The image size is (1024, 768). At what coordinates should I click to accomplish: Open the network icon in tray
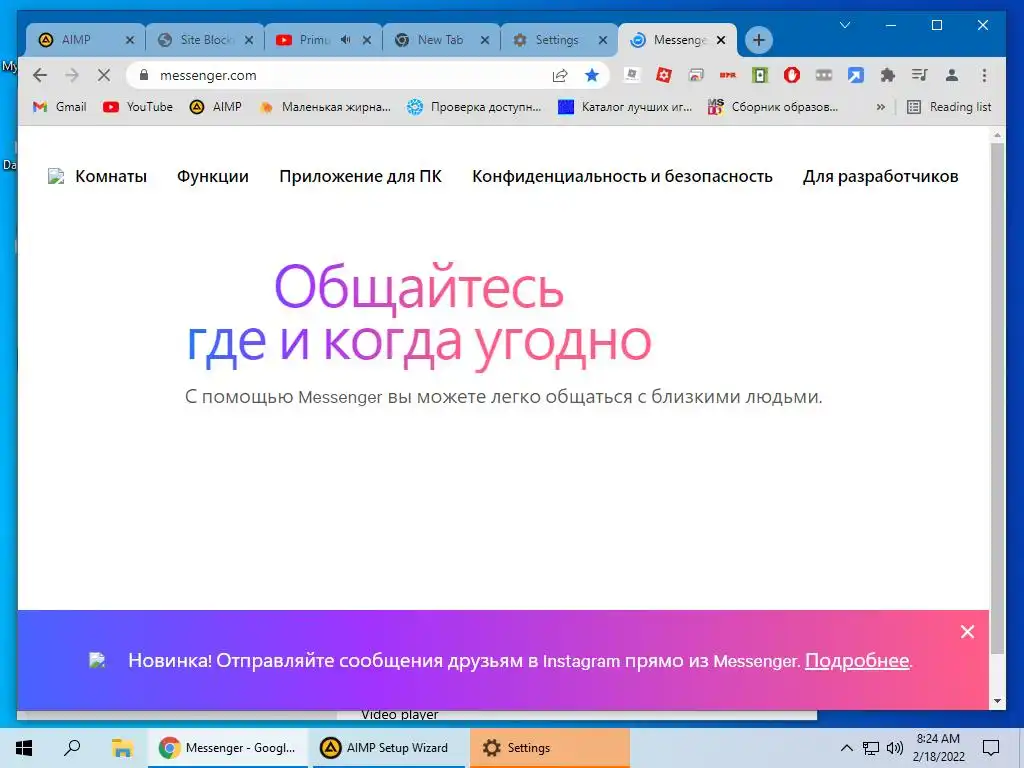871,748
